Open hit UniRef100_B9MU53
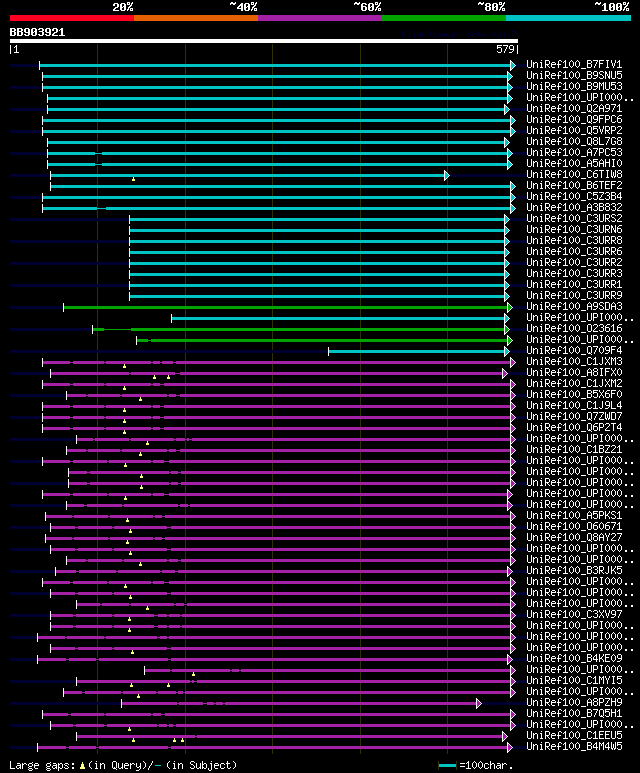The width and height of the screenshot is (640, 773). pos(574,86)
